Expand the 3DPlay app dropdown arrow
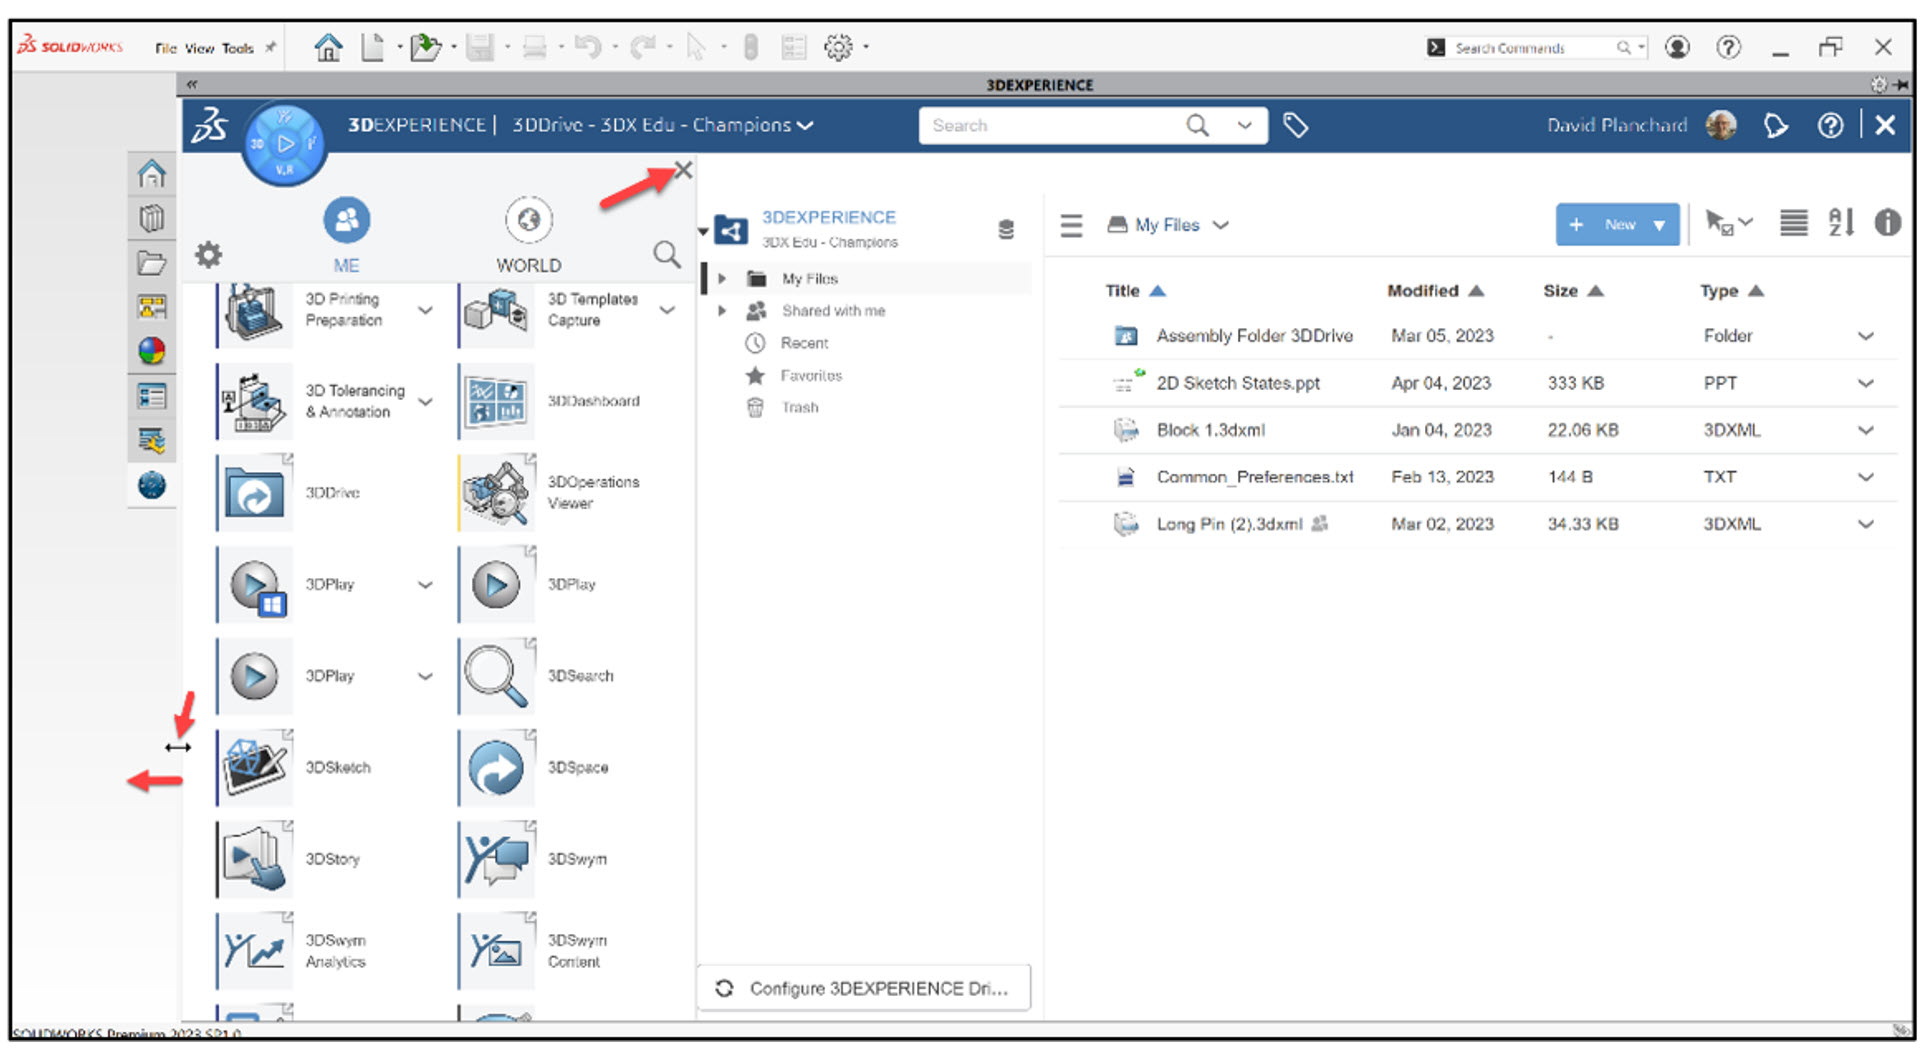Screen dimensions: 1929x1048 [426, 585]
